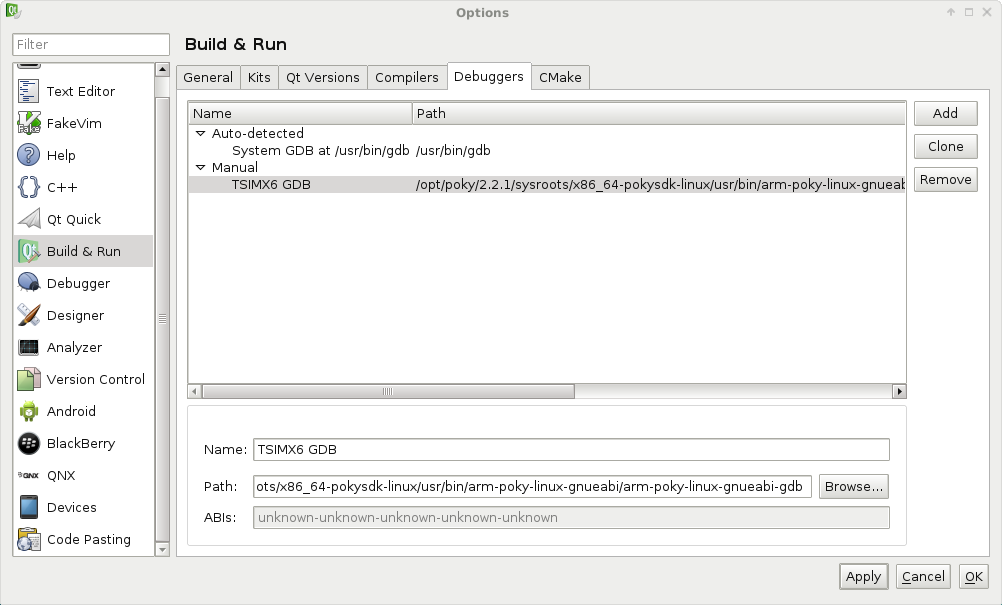Select the Devices tablet icon
Screen dimensions: 1002x605
[x=28, y=507]
